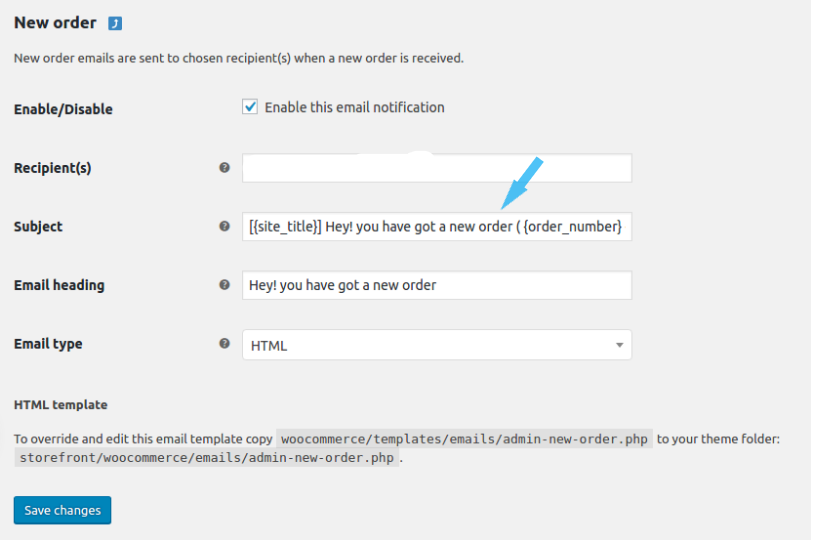Screen dimensions: 816x540
Task: Click the 'Enable this email notification' label text
Action: pos(354,107)
